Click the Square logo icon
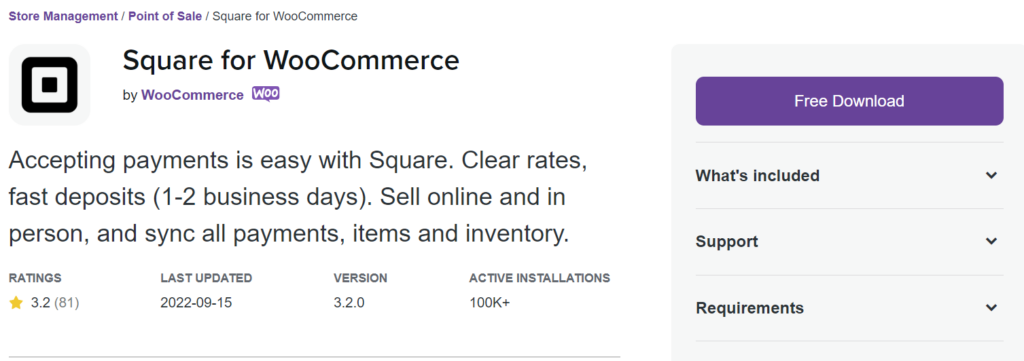Viewport: 1024px width, 361px height. coord(50,85)
